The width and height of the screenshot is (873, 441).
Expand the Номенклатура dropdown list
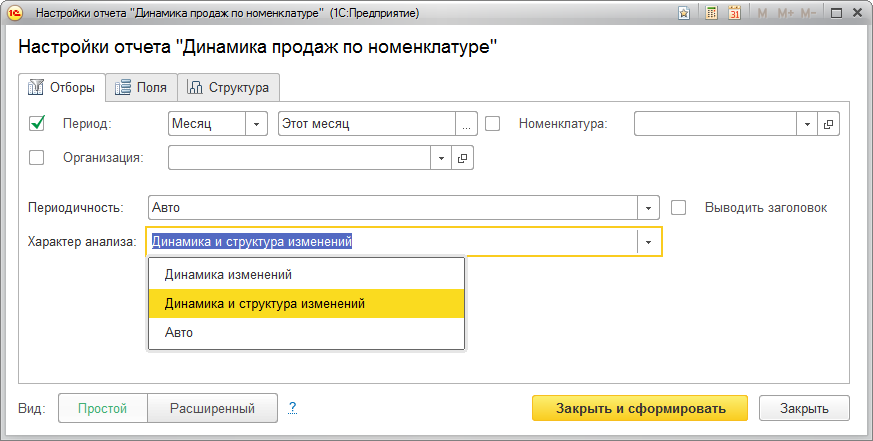[808, 124]
